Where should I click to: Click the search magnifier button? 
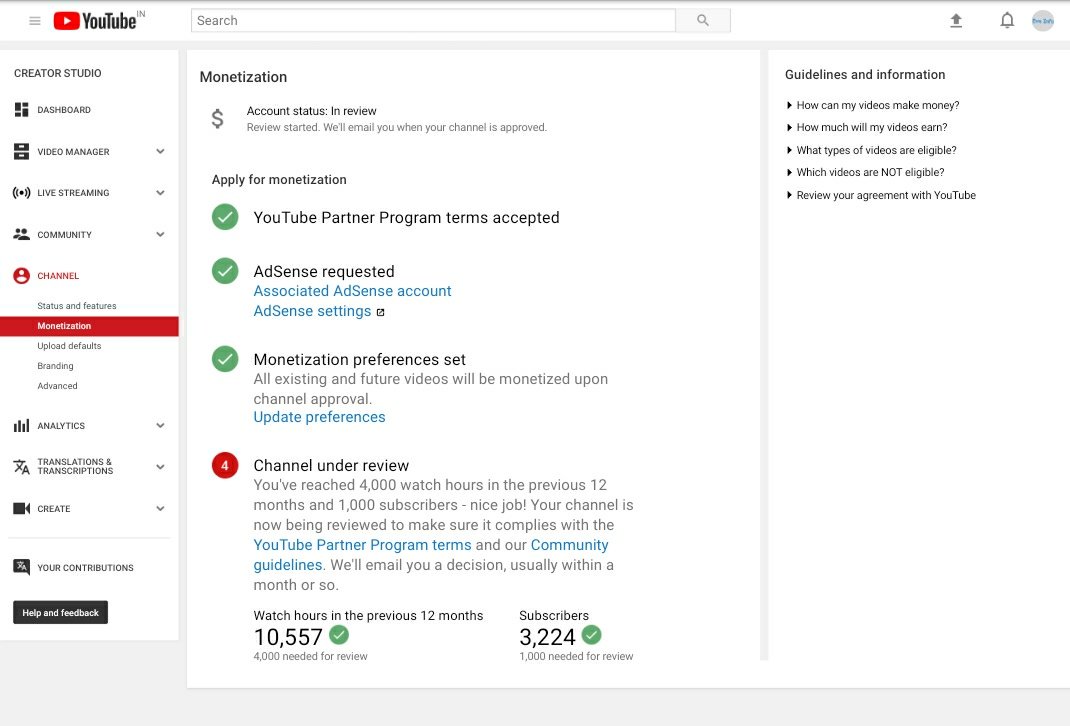click(703, 20)
